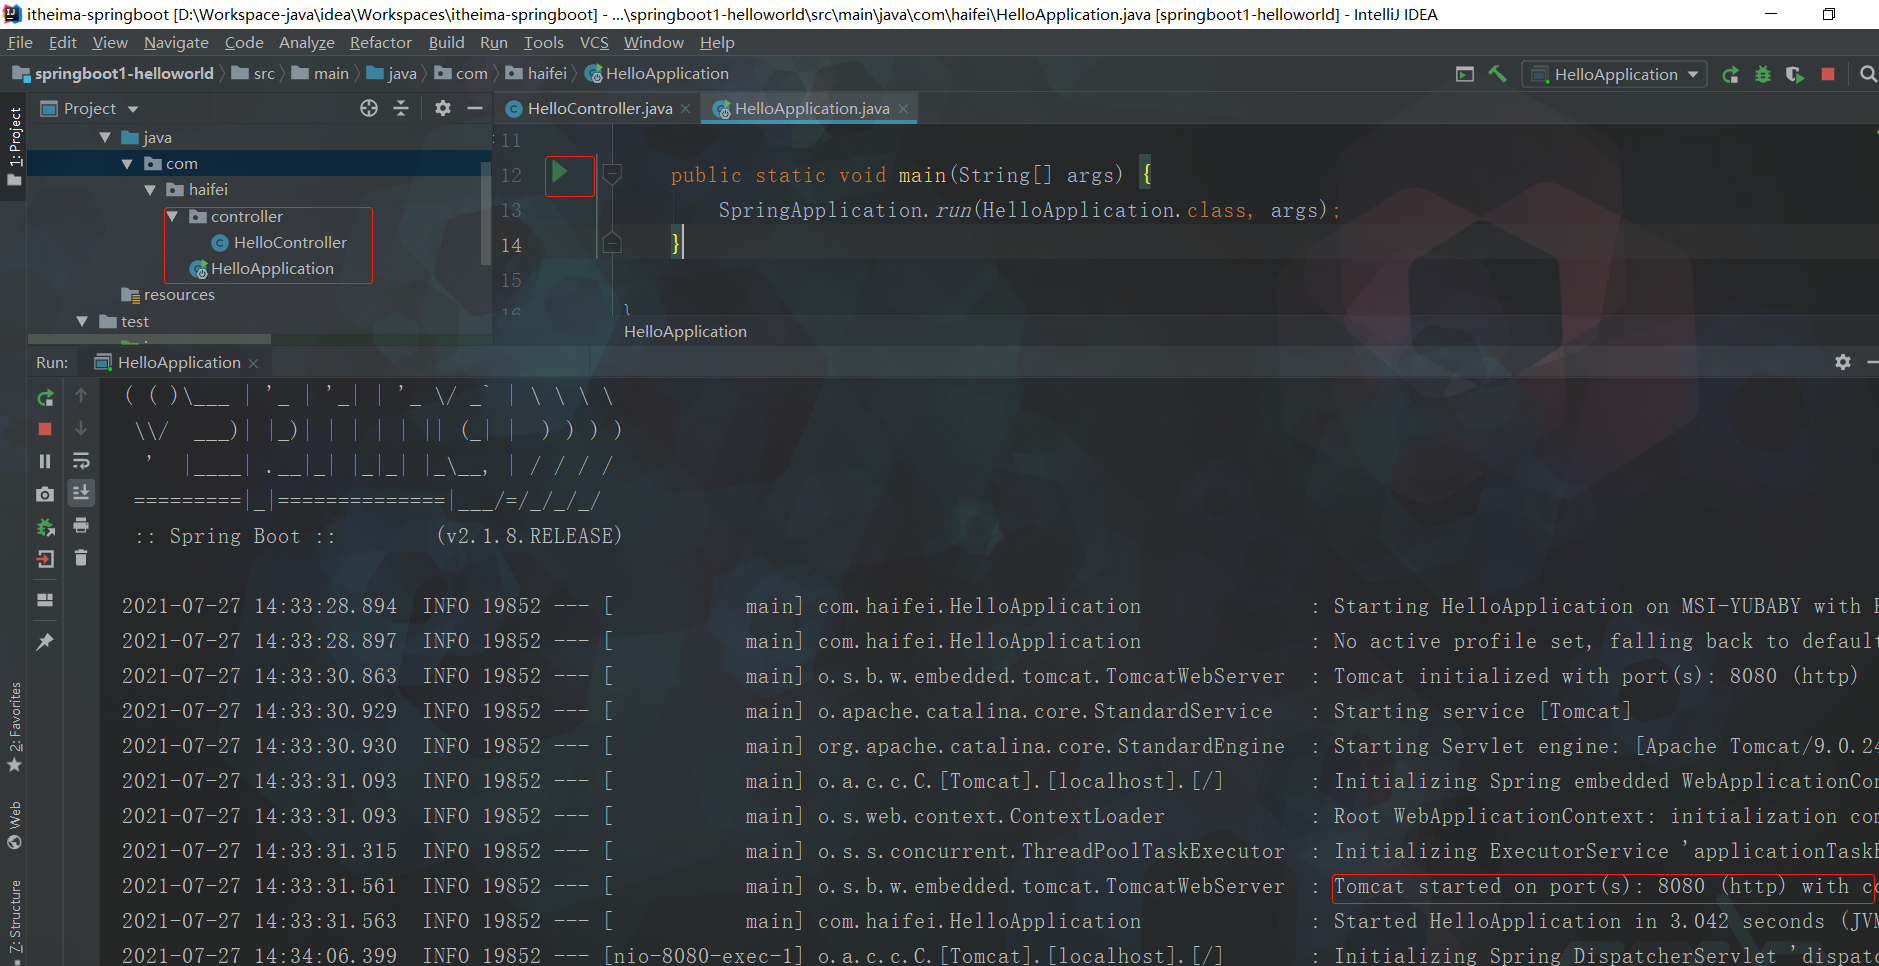Collapse the controller package node

172,217
